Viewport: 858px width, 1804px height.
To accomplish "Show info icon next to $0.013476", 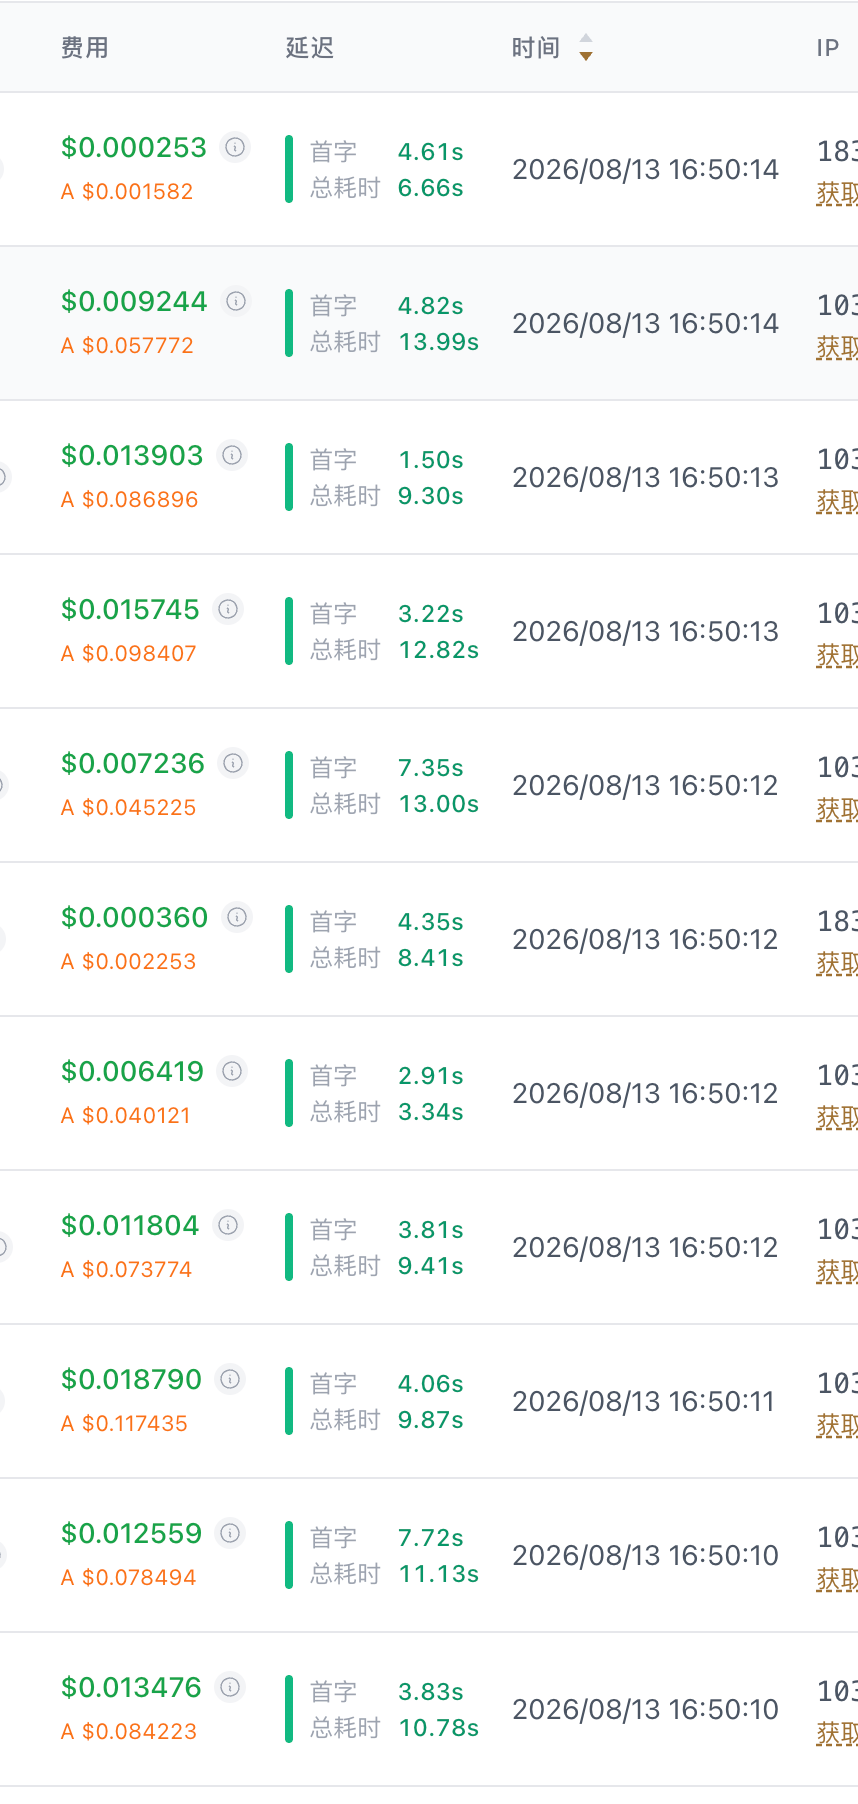I will coord(230,1687).
